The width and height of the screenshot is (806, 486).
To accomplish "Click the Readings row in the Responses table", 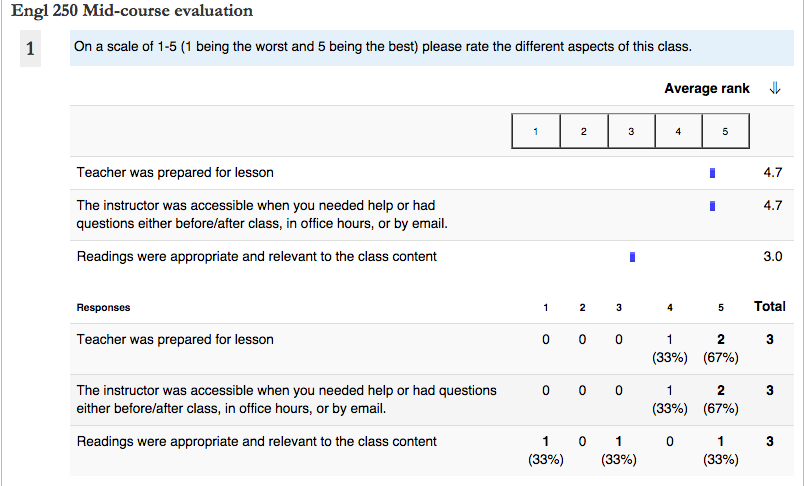I will 432,451.
